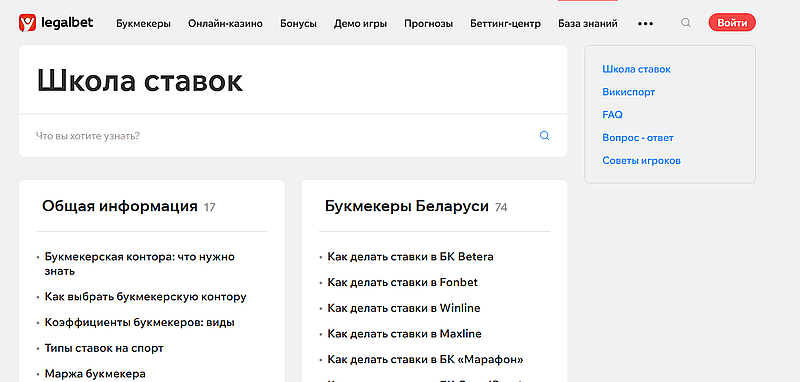Expand the three-dots more menu
Viewport: 800px width, 382px height.
[645, 23]
